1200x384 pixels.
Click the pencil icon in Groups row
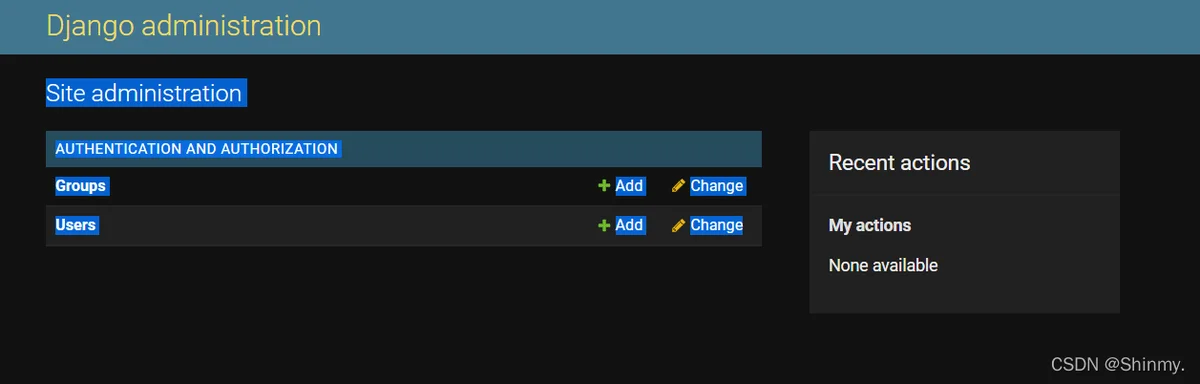679,186
